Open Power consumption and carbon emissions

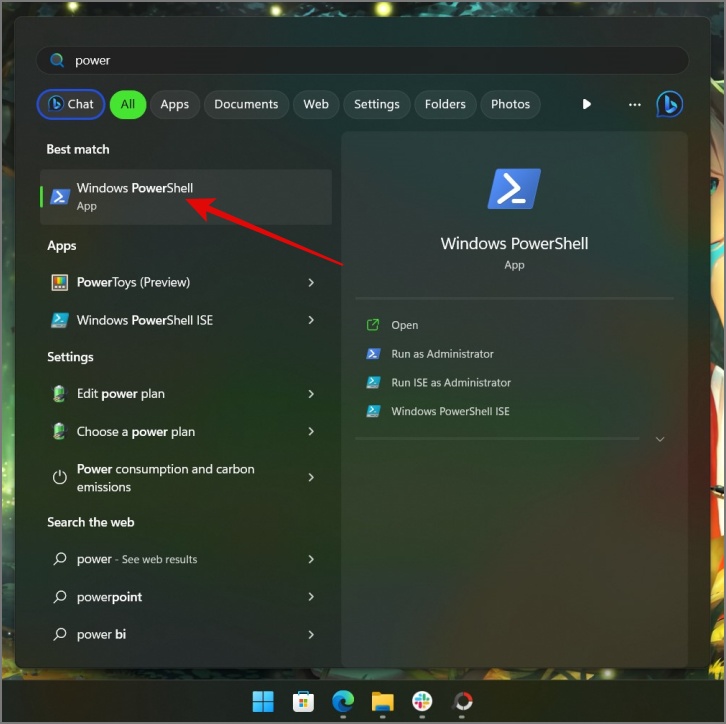pyautogui.click(x=186, y=478)
